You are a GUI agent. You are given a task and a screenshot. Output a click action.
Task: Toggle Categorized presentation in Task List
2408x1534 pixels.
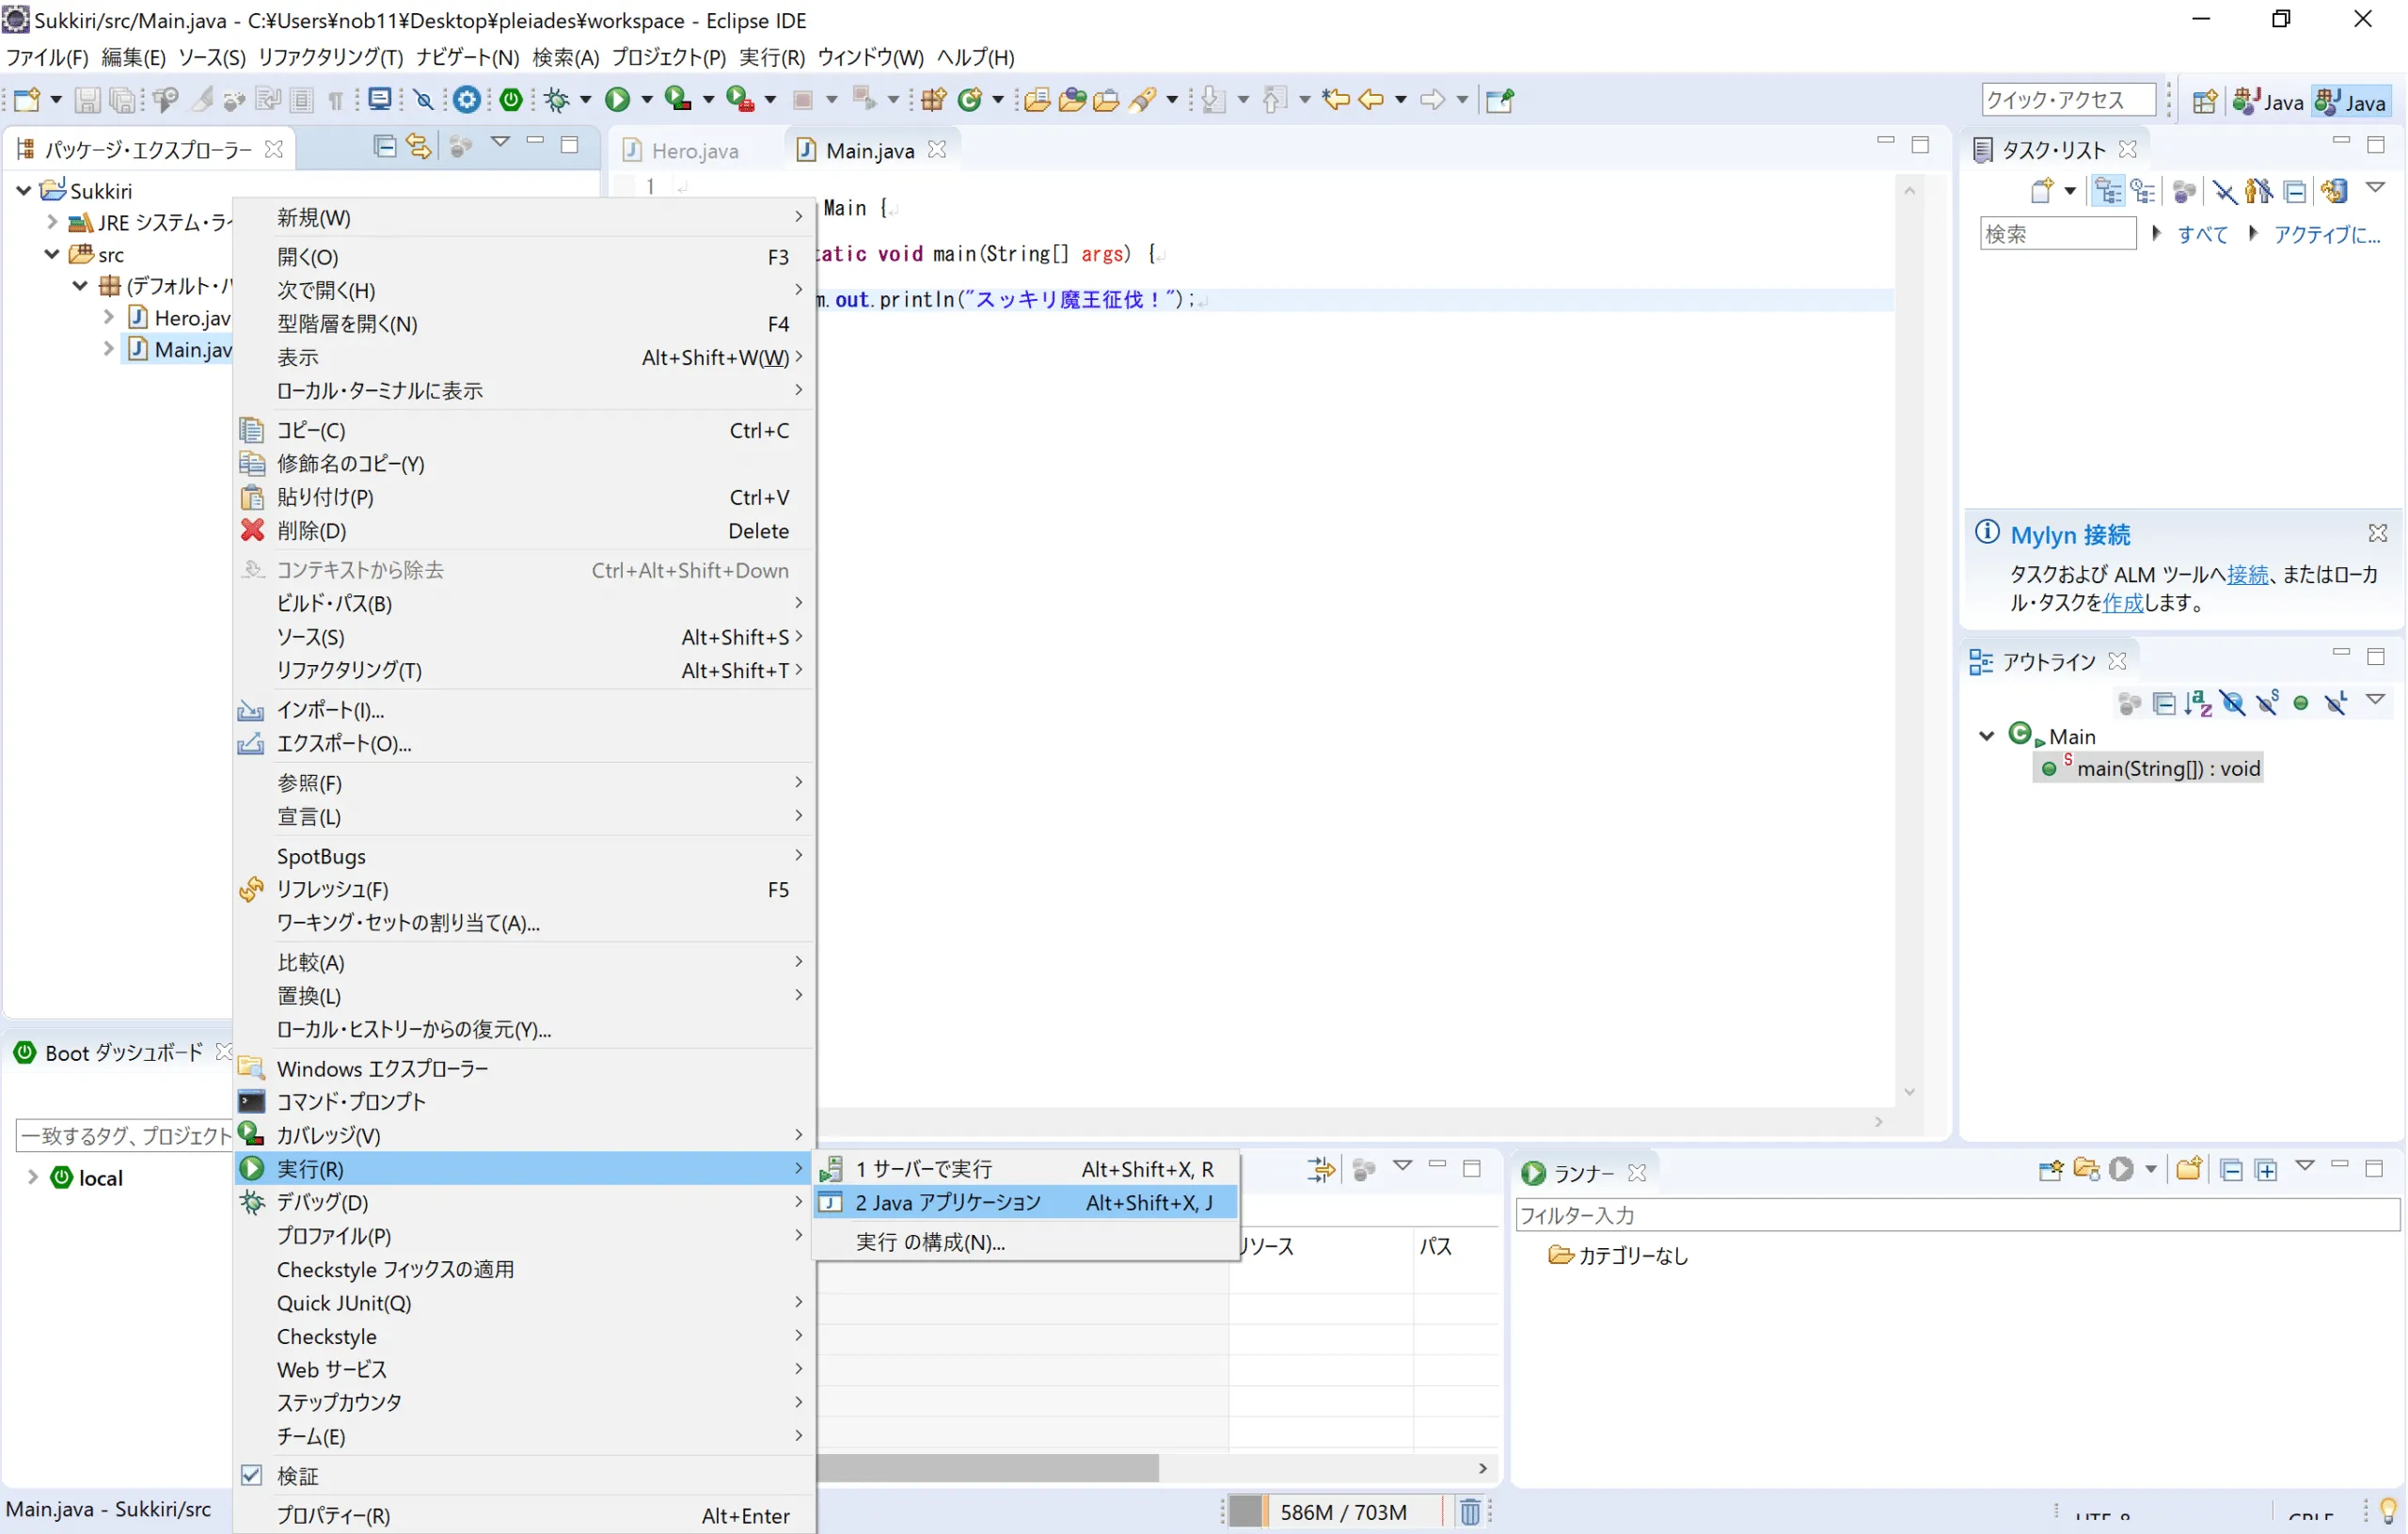pos(2108,191)
